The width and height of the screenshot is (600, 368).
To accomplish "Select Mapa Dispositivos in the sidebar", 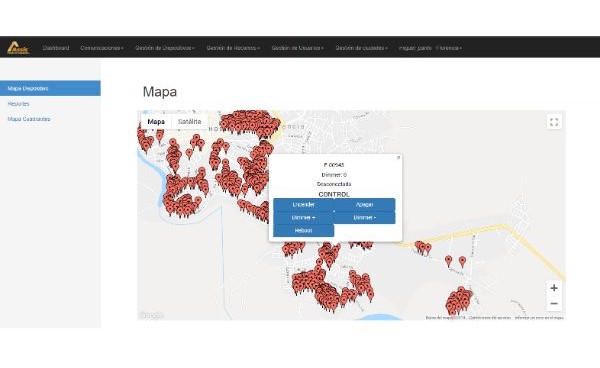I will 50,88.
